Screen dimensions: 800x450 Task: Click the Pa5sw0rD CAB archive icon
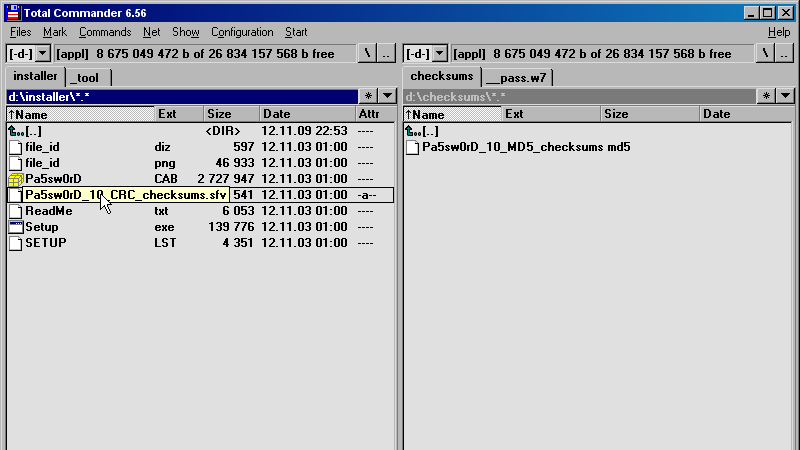[x=16, y=179]
